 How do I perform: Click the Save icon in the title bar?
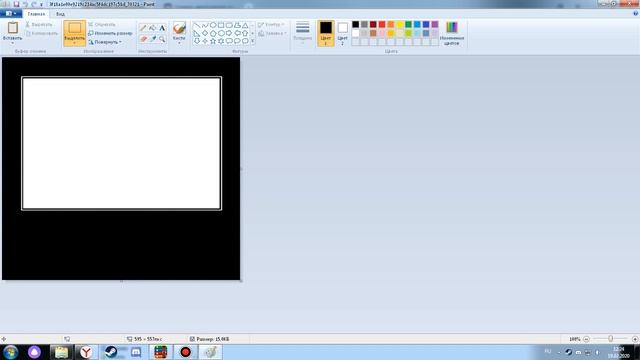pyautogui.click(x=16, y=4)
